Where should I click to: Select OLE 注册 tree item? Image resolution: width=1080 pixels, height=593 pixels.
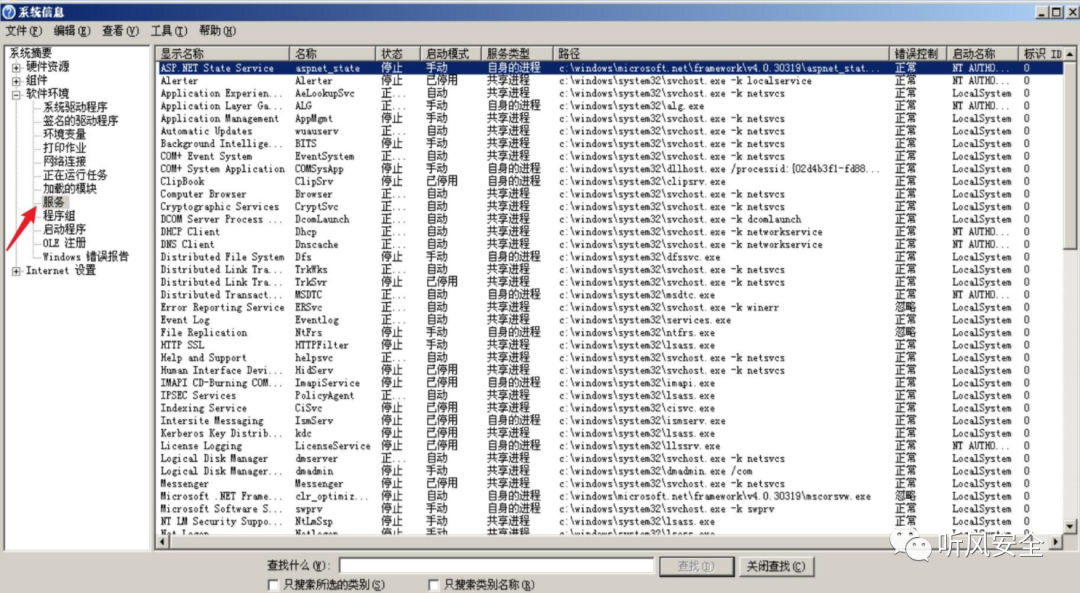(x=64, y=243)
